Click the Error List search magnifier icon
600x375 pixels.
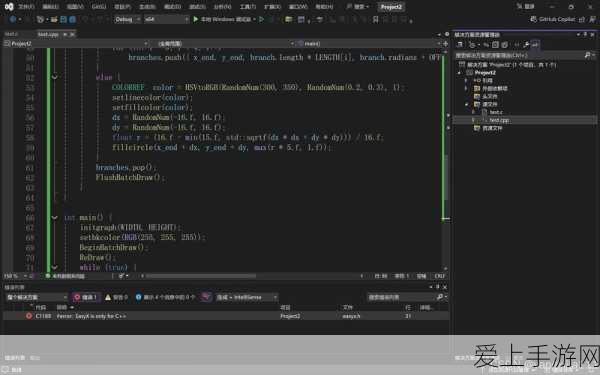tap(440, 297)
